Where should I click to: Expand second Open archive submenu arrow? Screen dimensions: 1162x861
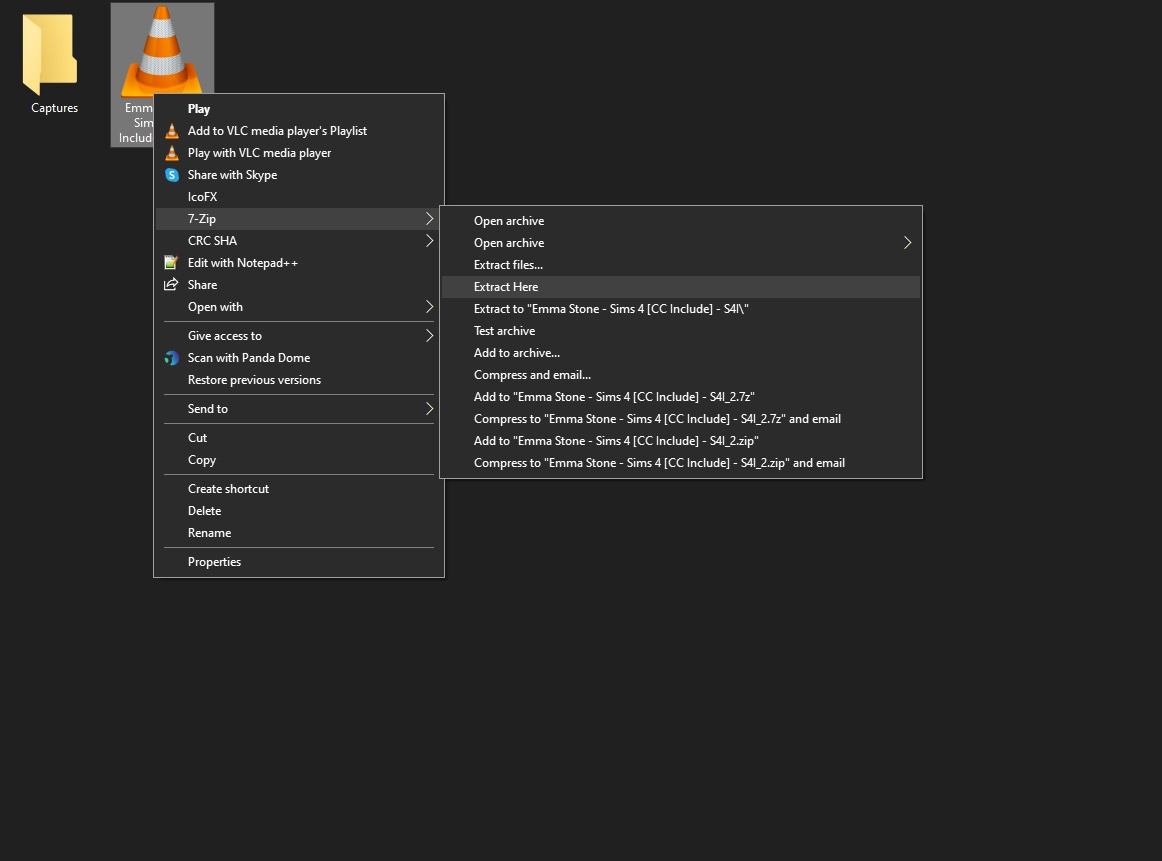(907, 243)
